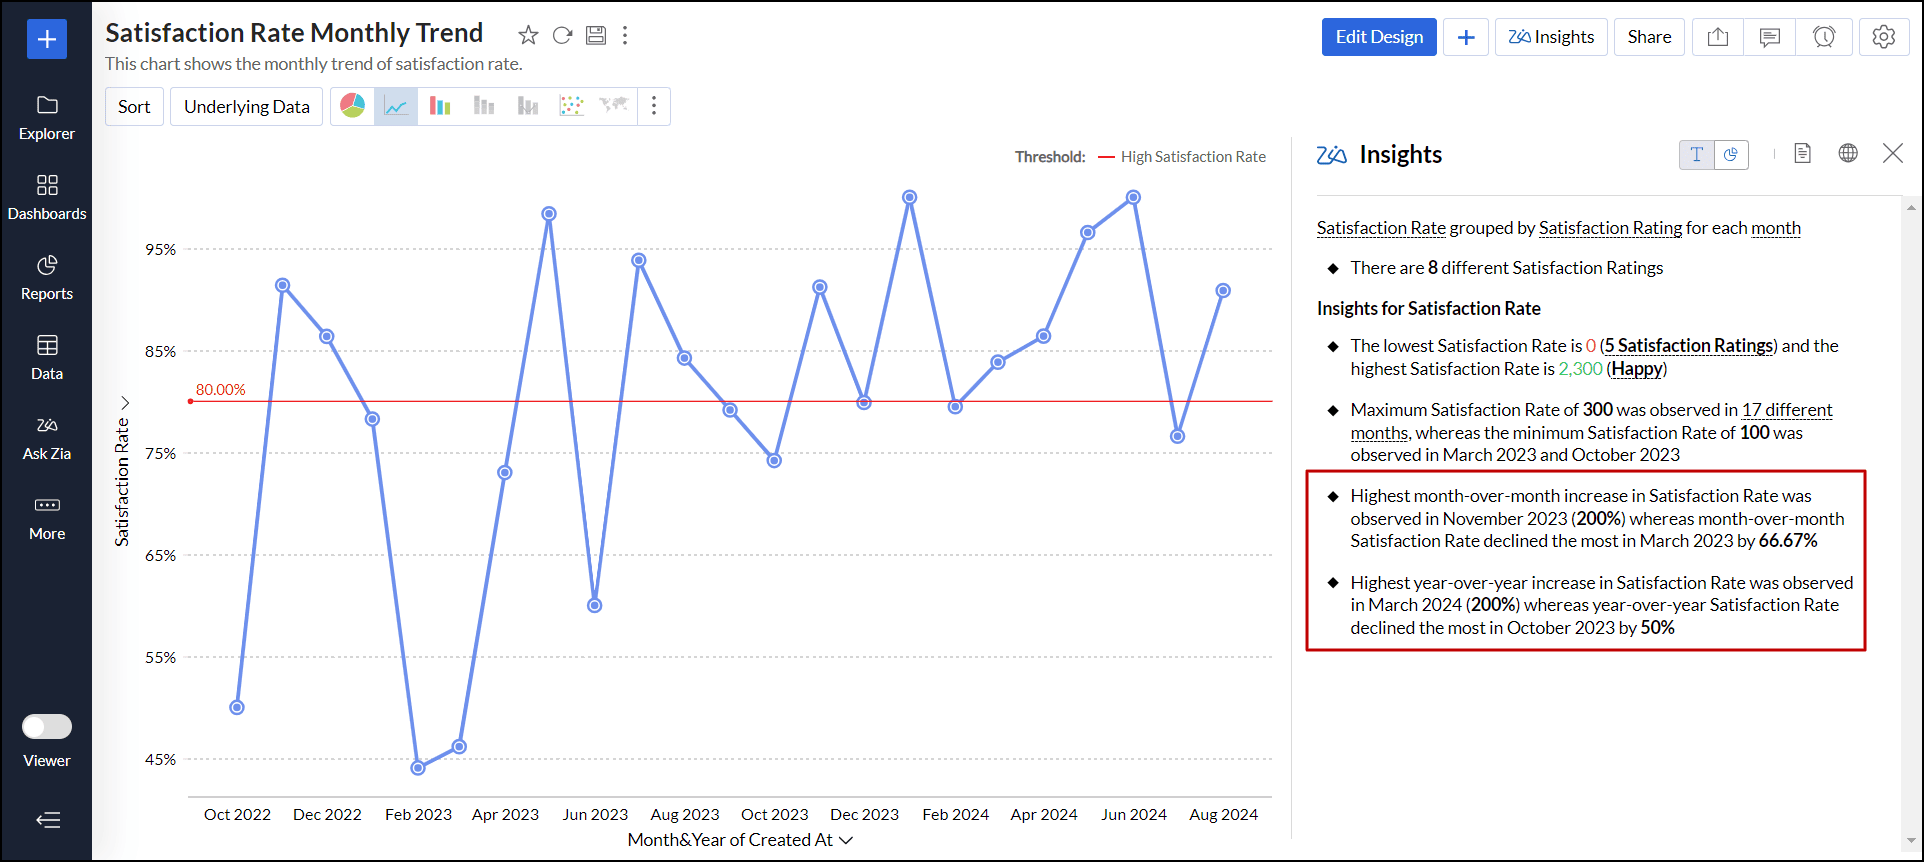
Task: Go to Ask Zia in sidebar
Action: [x=47, y=437]
